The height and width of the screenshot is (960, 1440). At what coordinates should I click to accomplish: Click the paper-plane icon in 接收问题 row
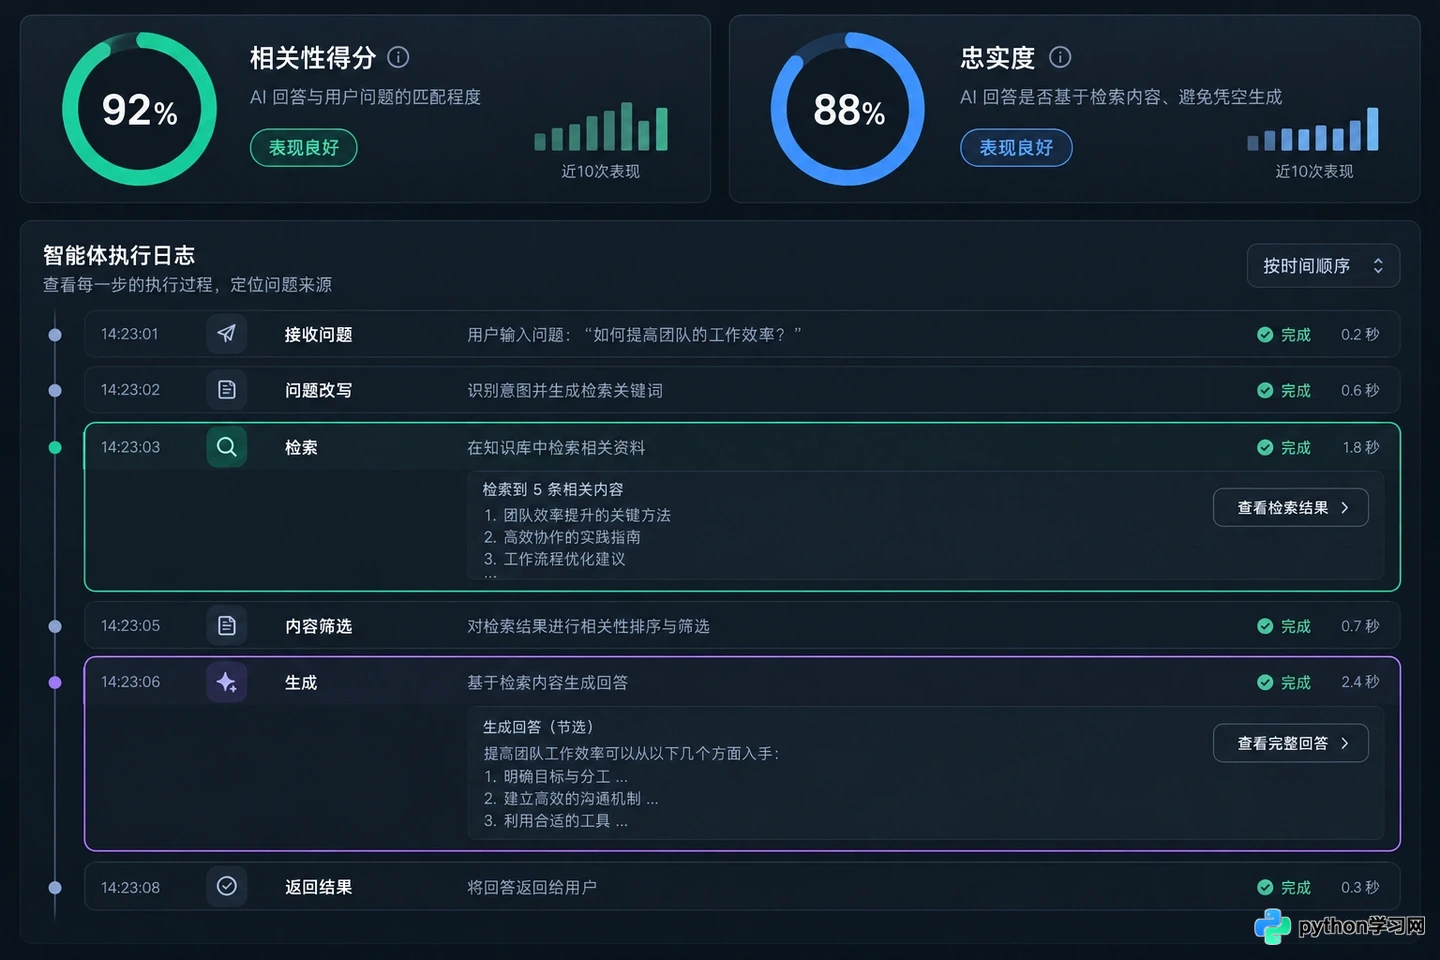[227, 334]
